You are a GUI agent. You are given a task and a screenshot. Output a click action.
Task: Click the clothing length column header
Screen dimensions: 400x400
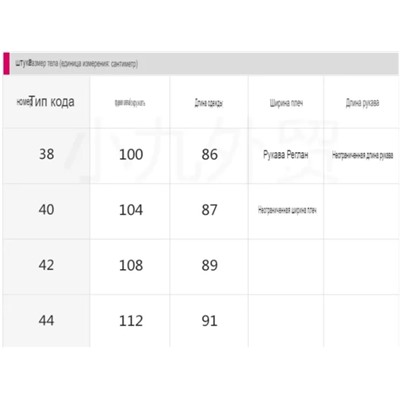coord(209,103)
